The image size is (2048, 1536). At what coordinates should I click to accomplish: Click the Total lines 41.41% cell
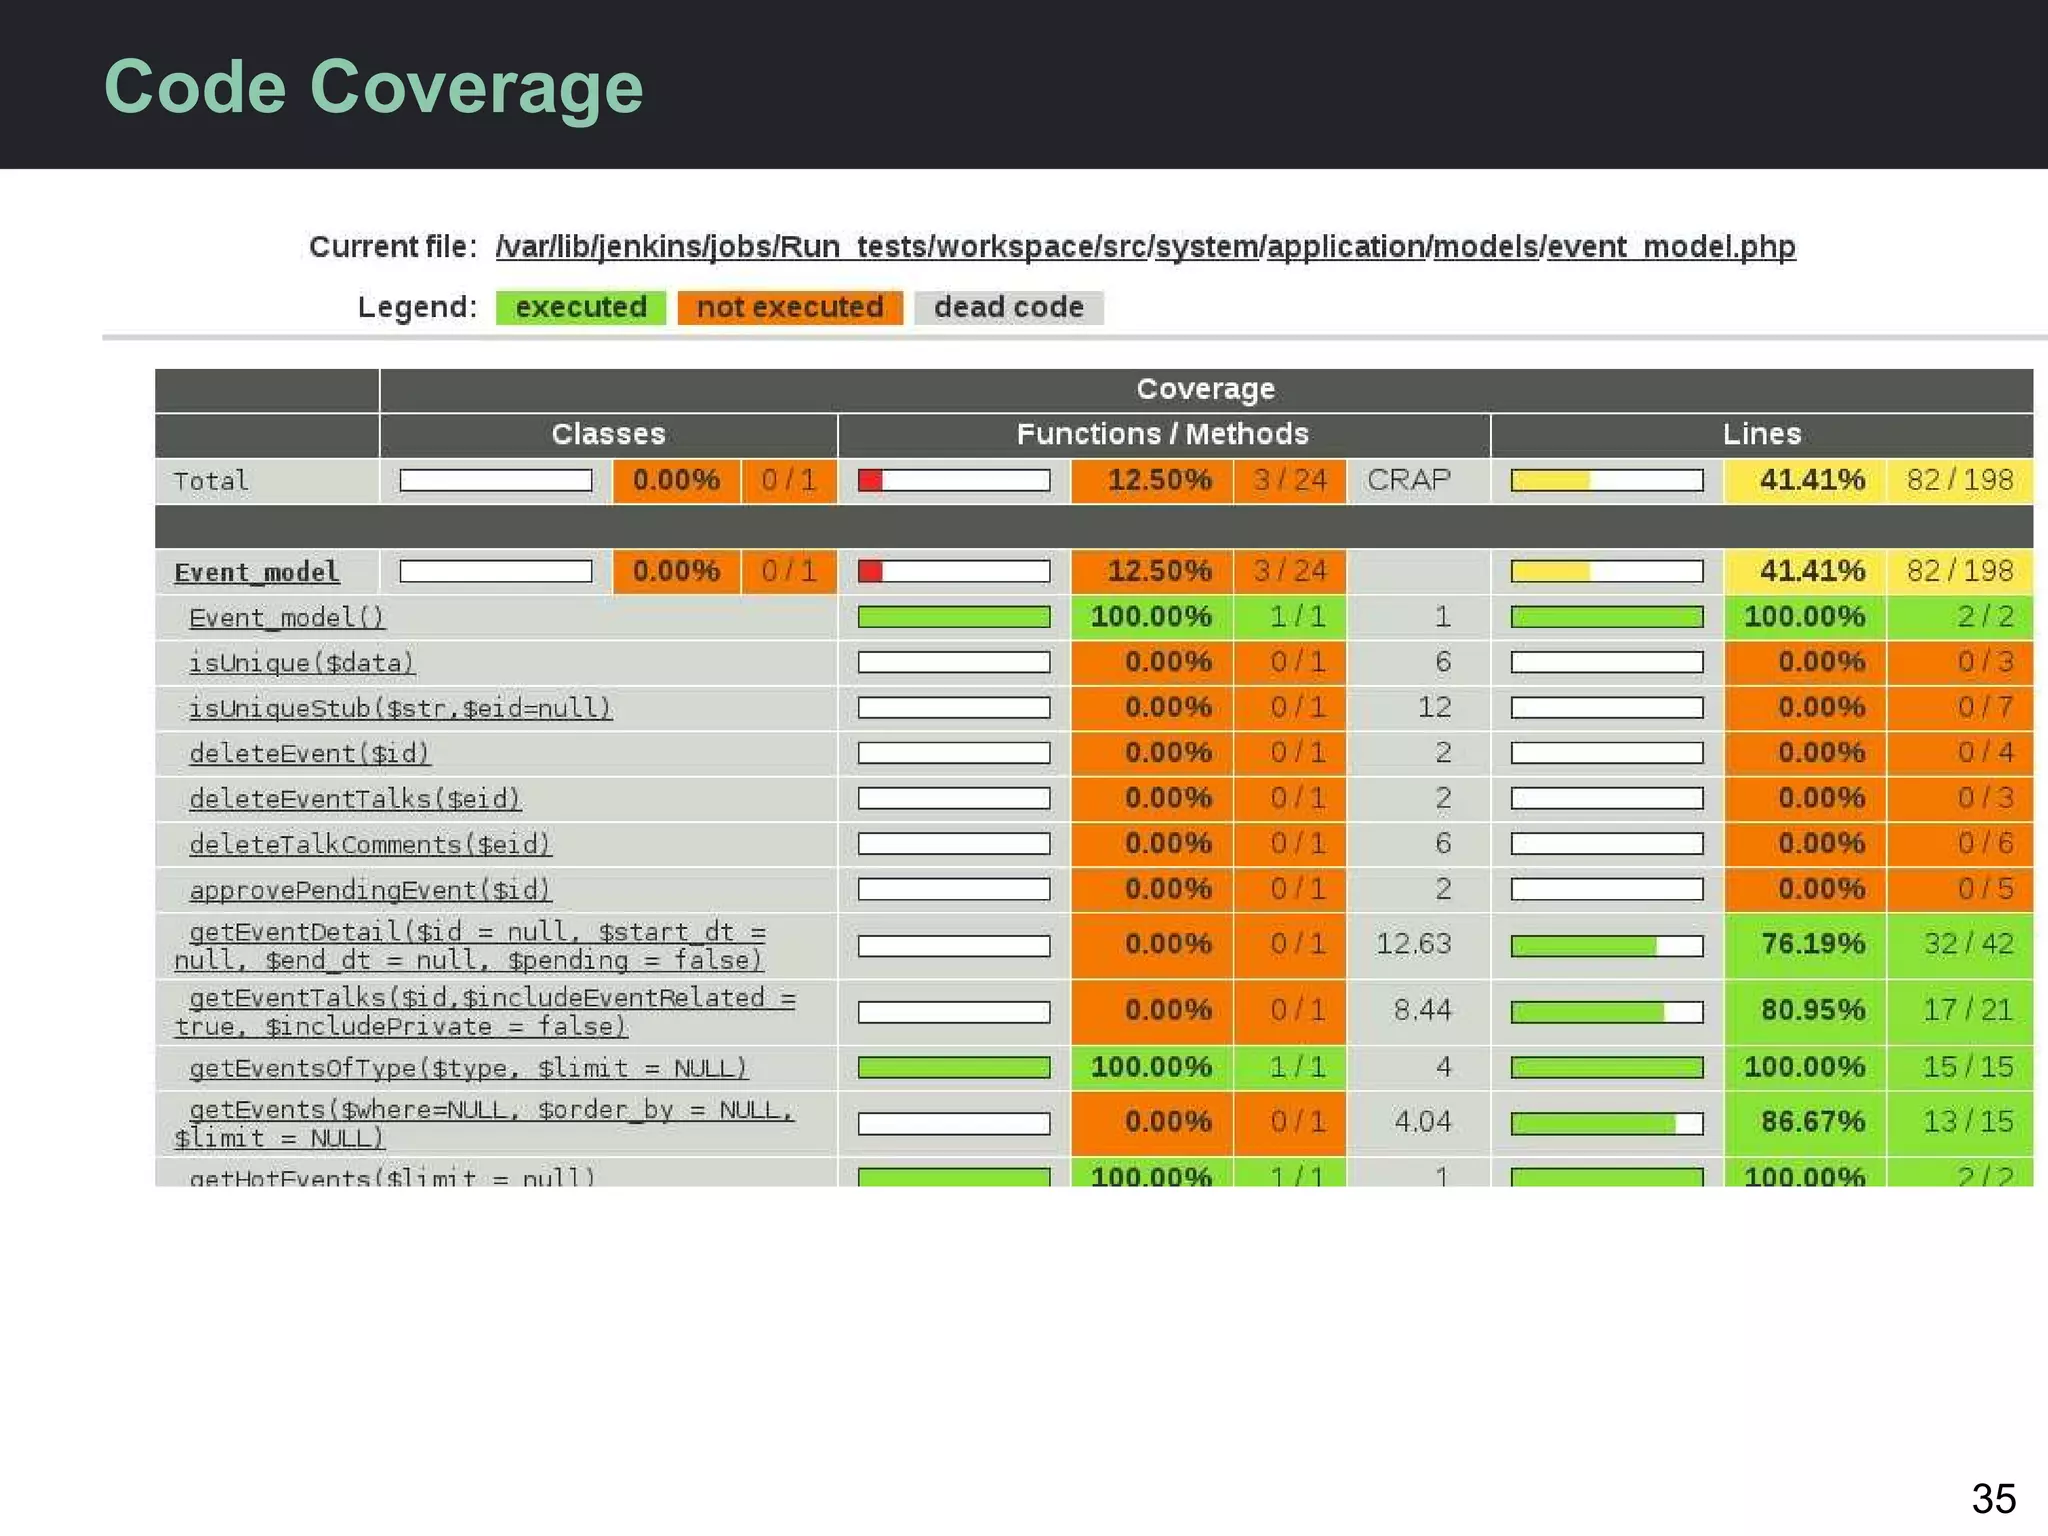click(x=1804, y=480)
